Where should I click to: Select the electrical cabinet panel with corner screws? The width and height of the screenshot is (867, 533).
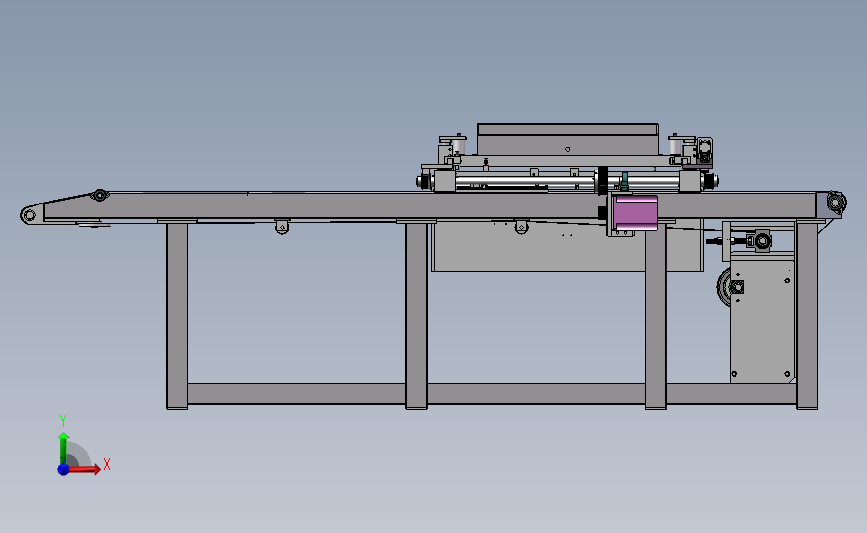(762, 321)
